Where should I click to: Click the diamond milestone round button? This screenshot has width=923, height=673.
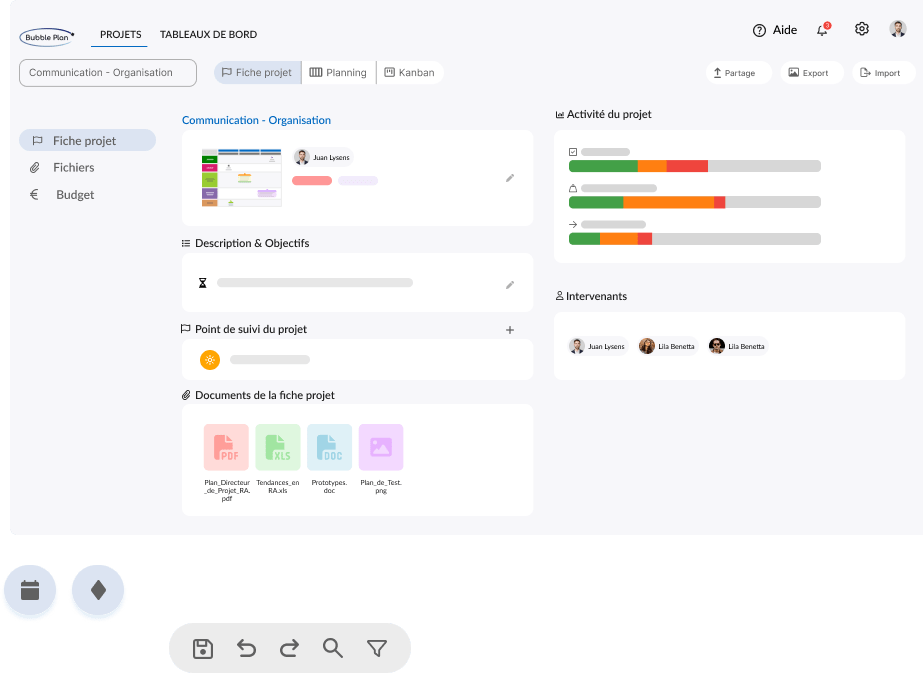98,590
